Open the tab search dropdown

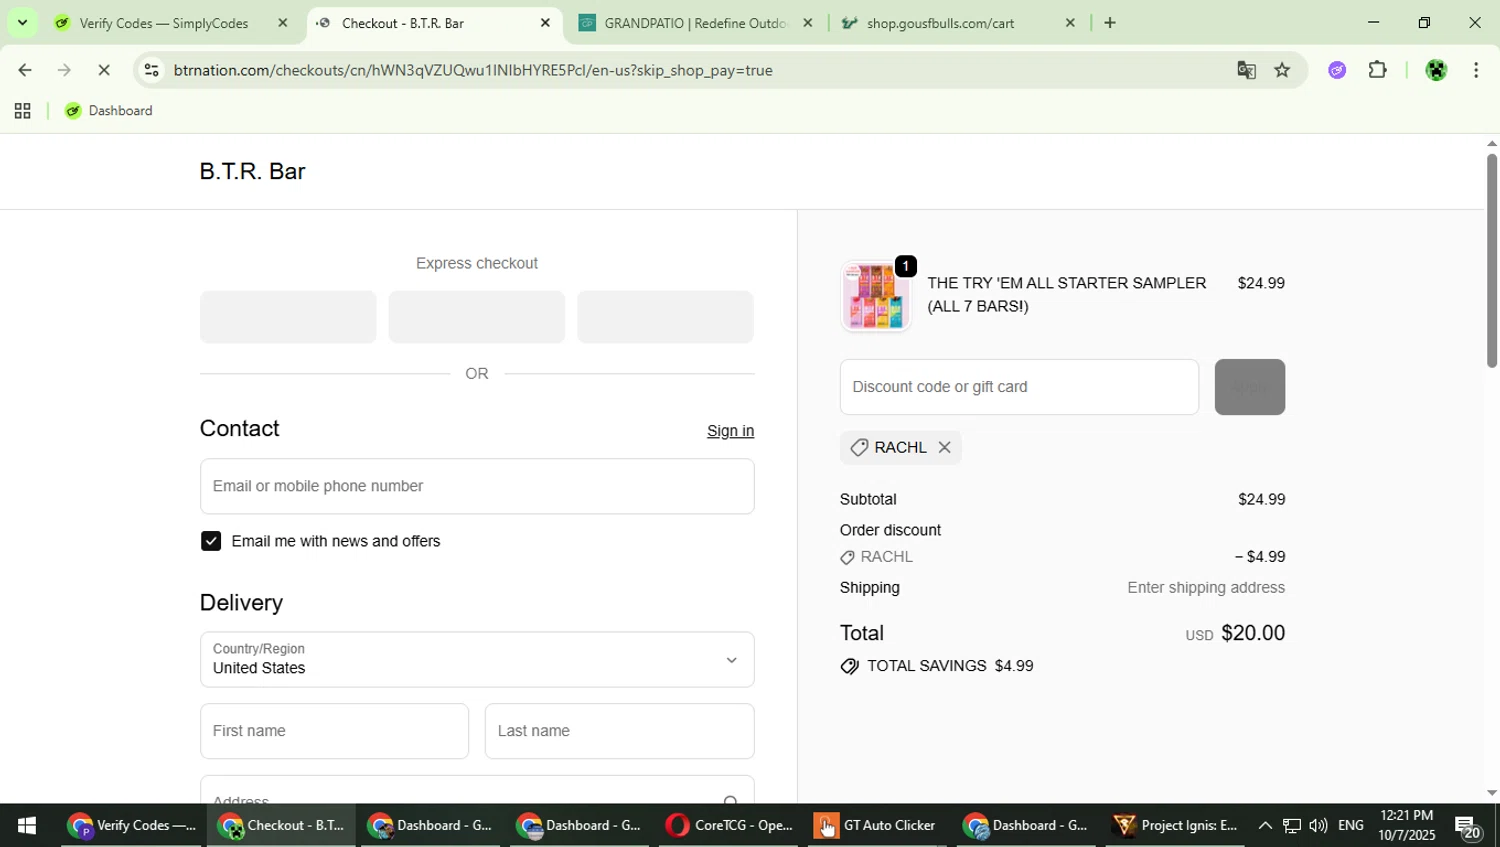pyautogui.click(x=22, y=23)
